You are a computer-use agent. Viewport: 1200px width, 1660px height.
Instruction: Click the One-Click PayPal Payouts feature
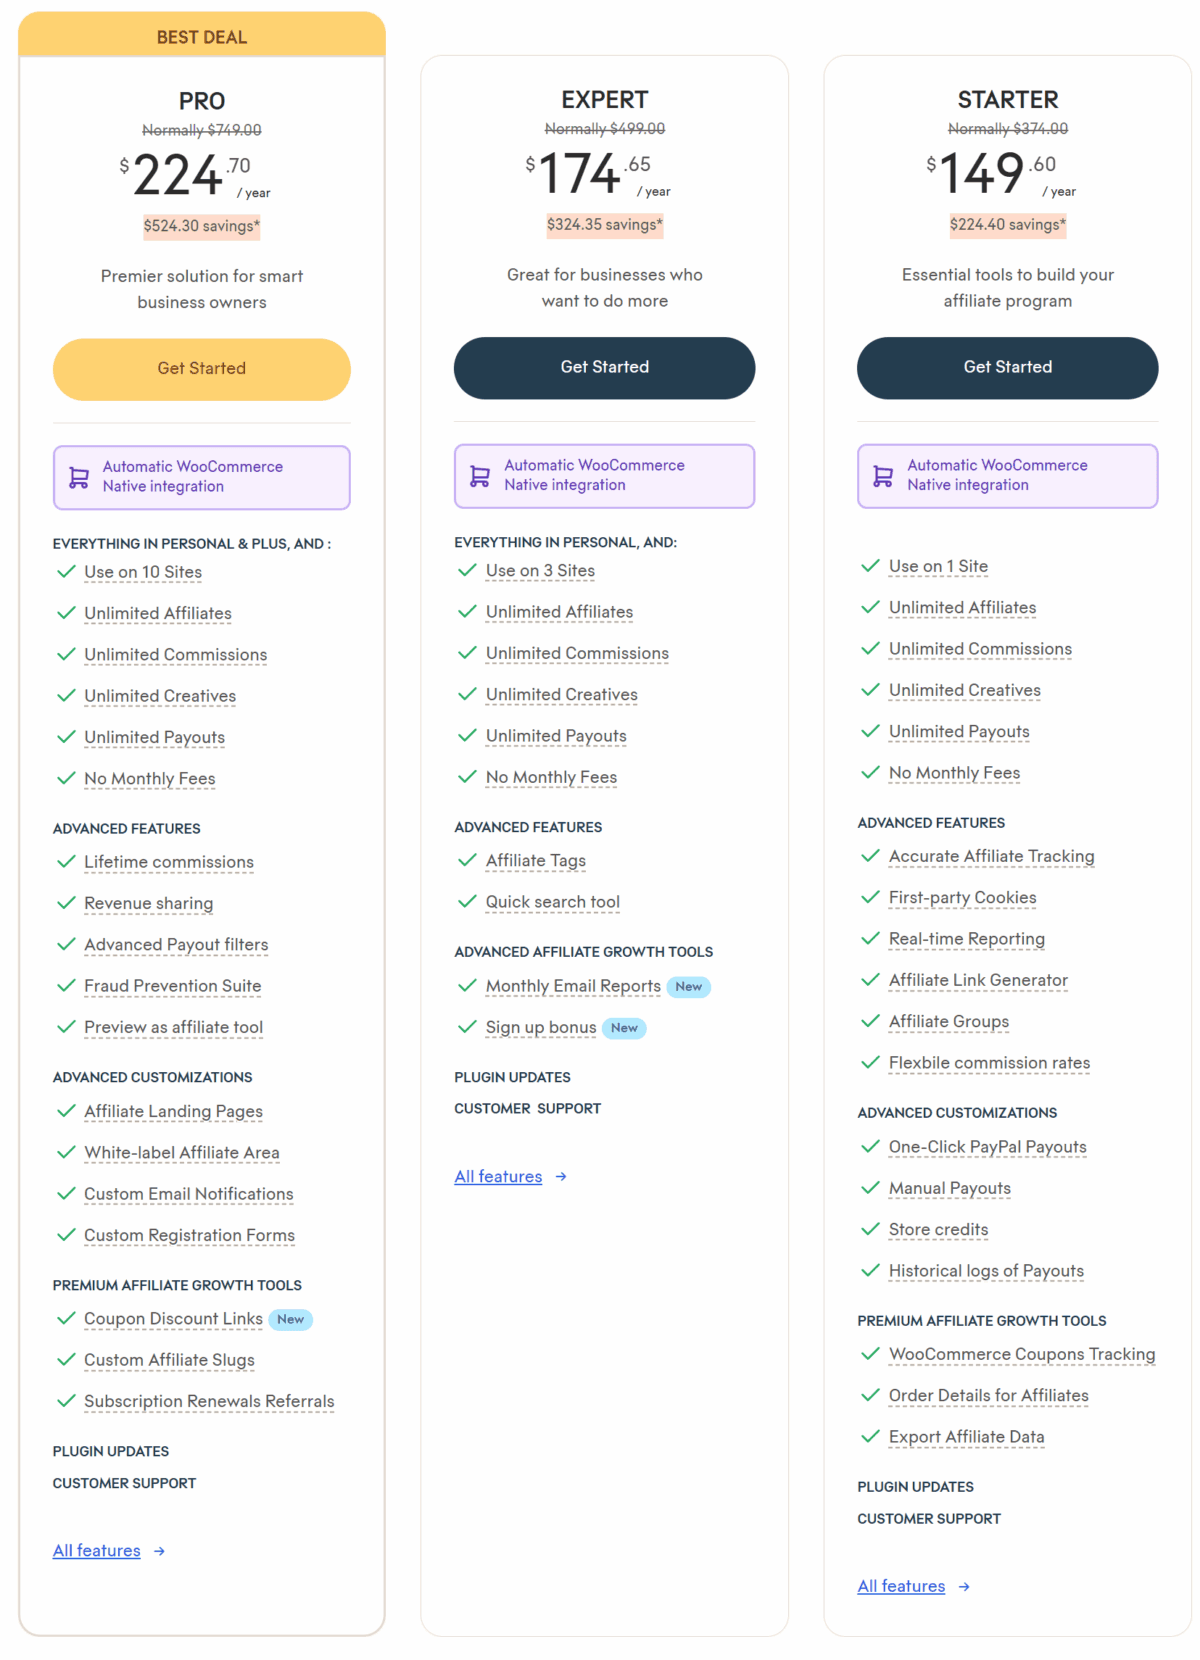click(x=988, y=1147)
